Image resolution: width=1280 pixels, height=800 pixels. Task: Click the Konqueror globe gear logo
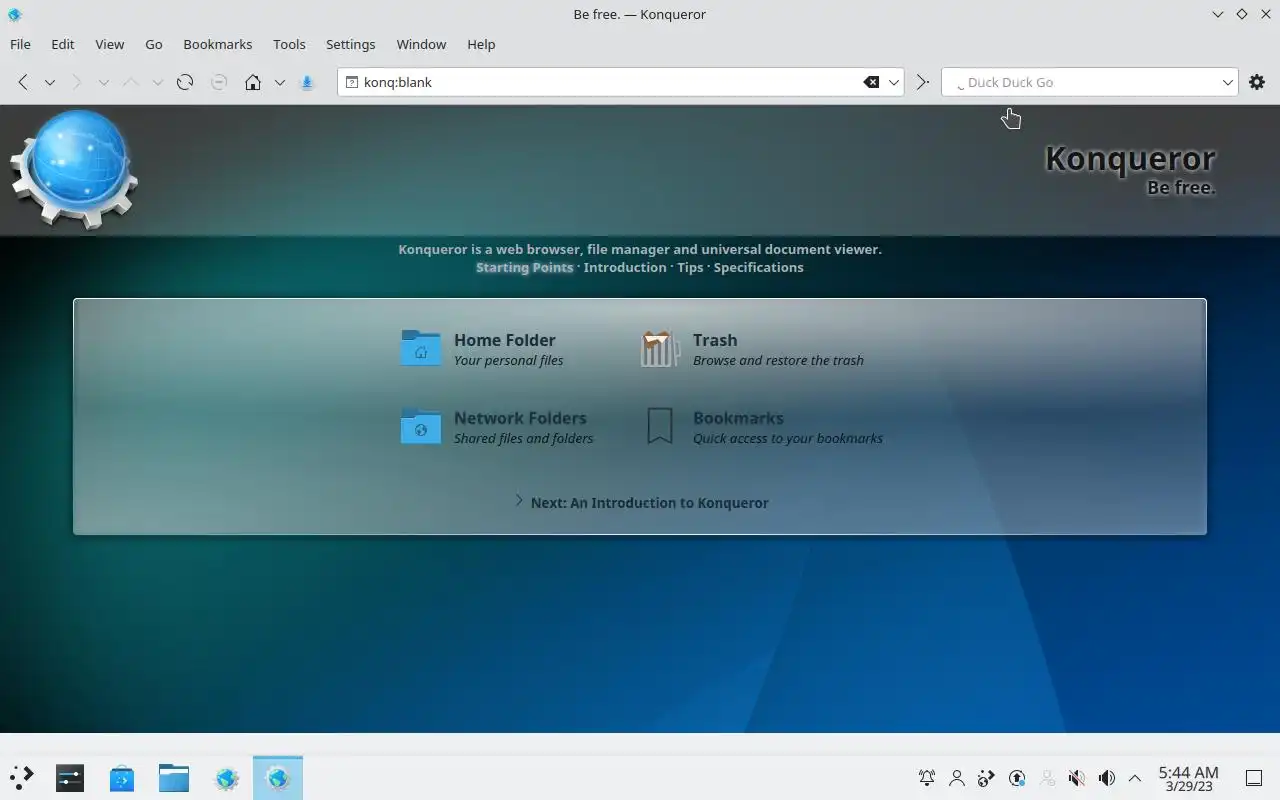tap(75, 169)
